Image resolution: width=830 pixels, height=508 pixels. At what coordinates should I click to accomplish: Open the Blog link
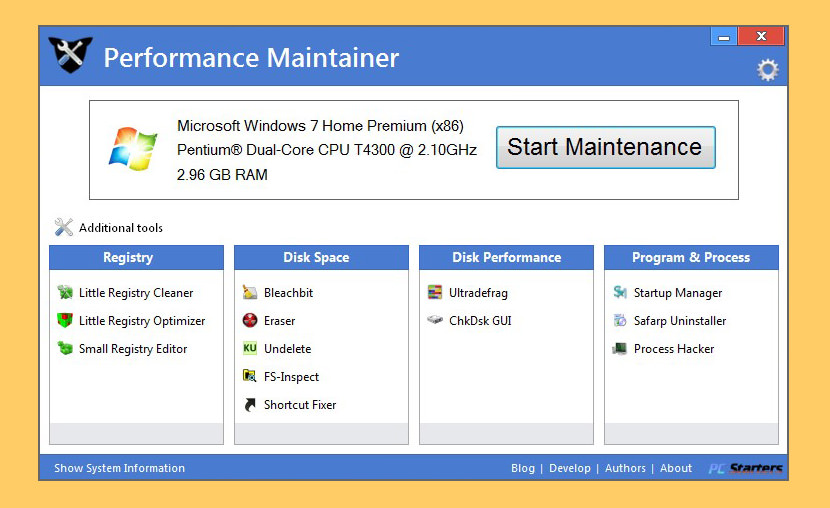click(523, 468)
